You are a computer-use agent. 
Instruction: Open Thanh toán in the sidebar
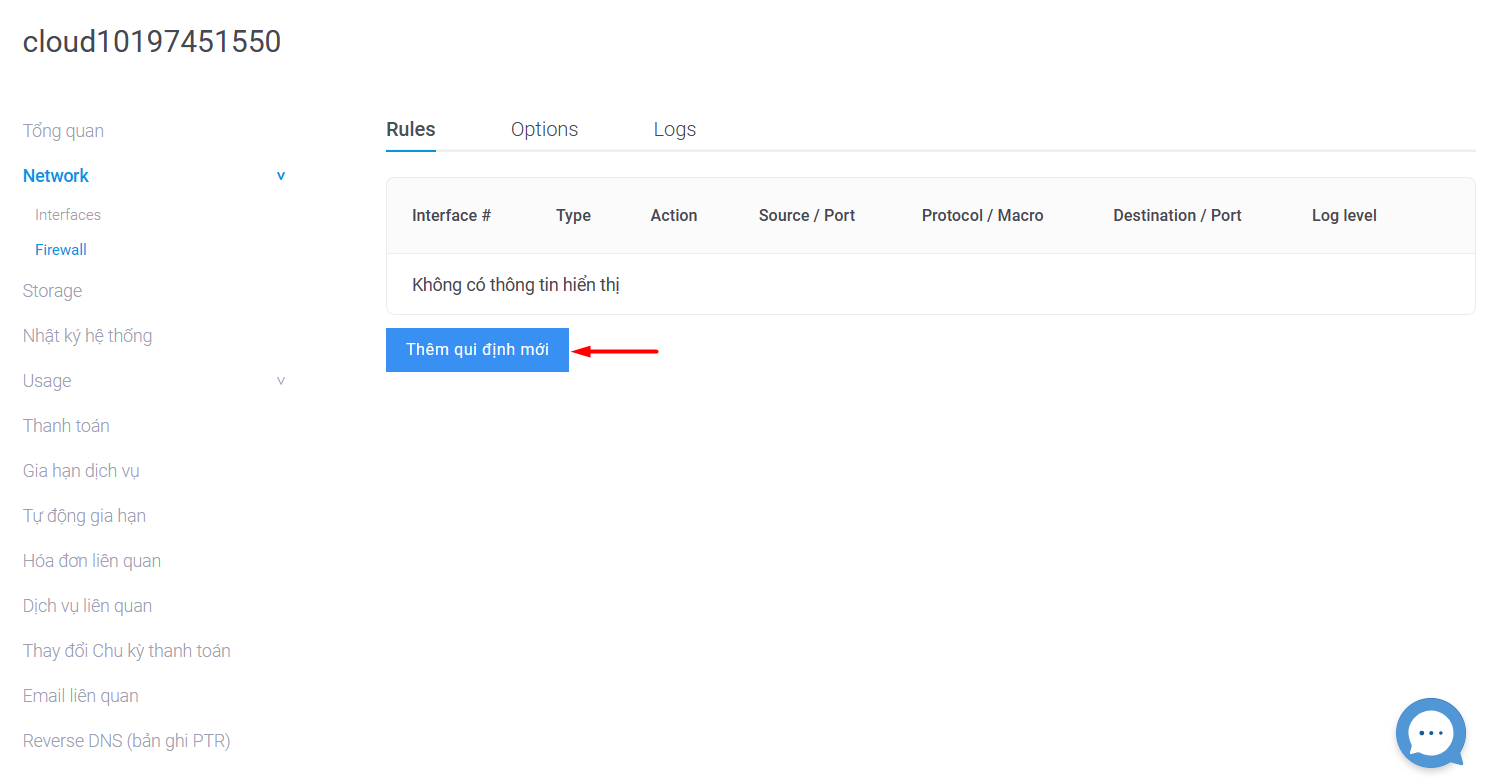point(66,426)
